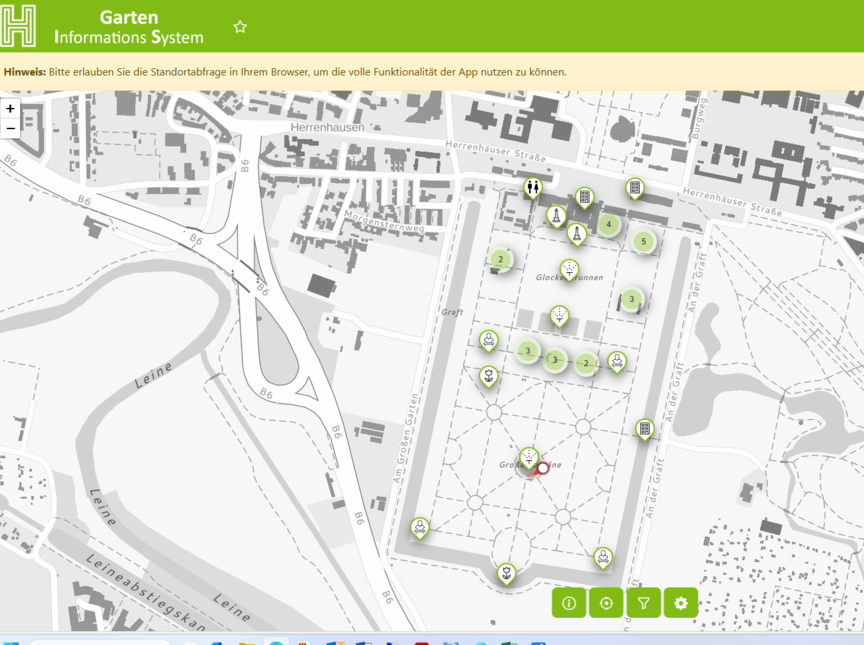864x645 pixels.
Task: Center the map on my location
Action: [x=606, y=603]
